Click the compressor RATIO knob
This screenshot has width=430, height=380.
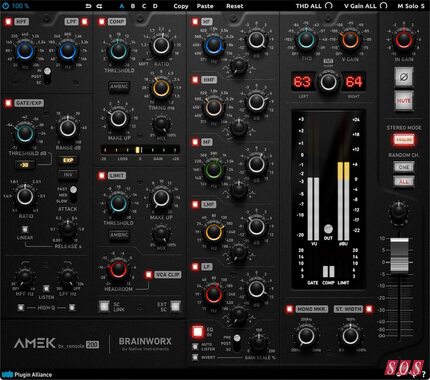point(161,45)
